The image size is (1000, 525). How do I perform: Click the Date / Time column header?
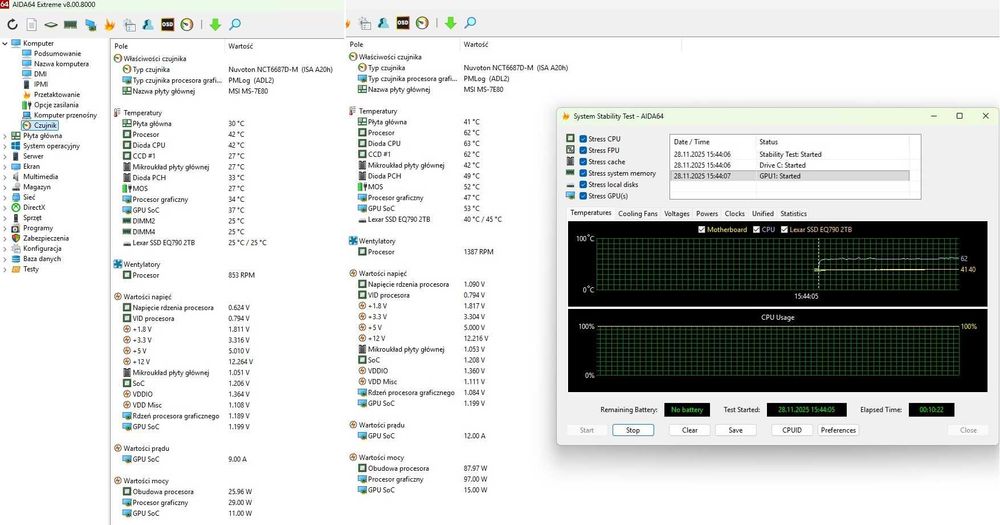(712, 142)
